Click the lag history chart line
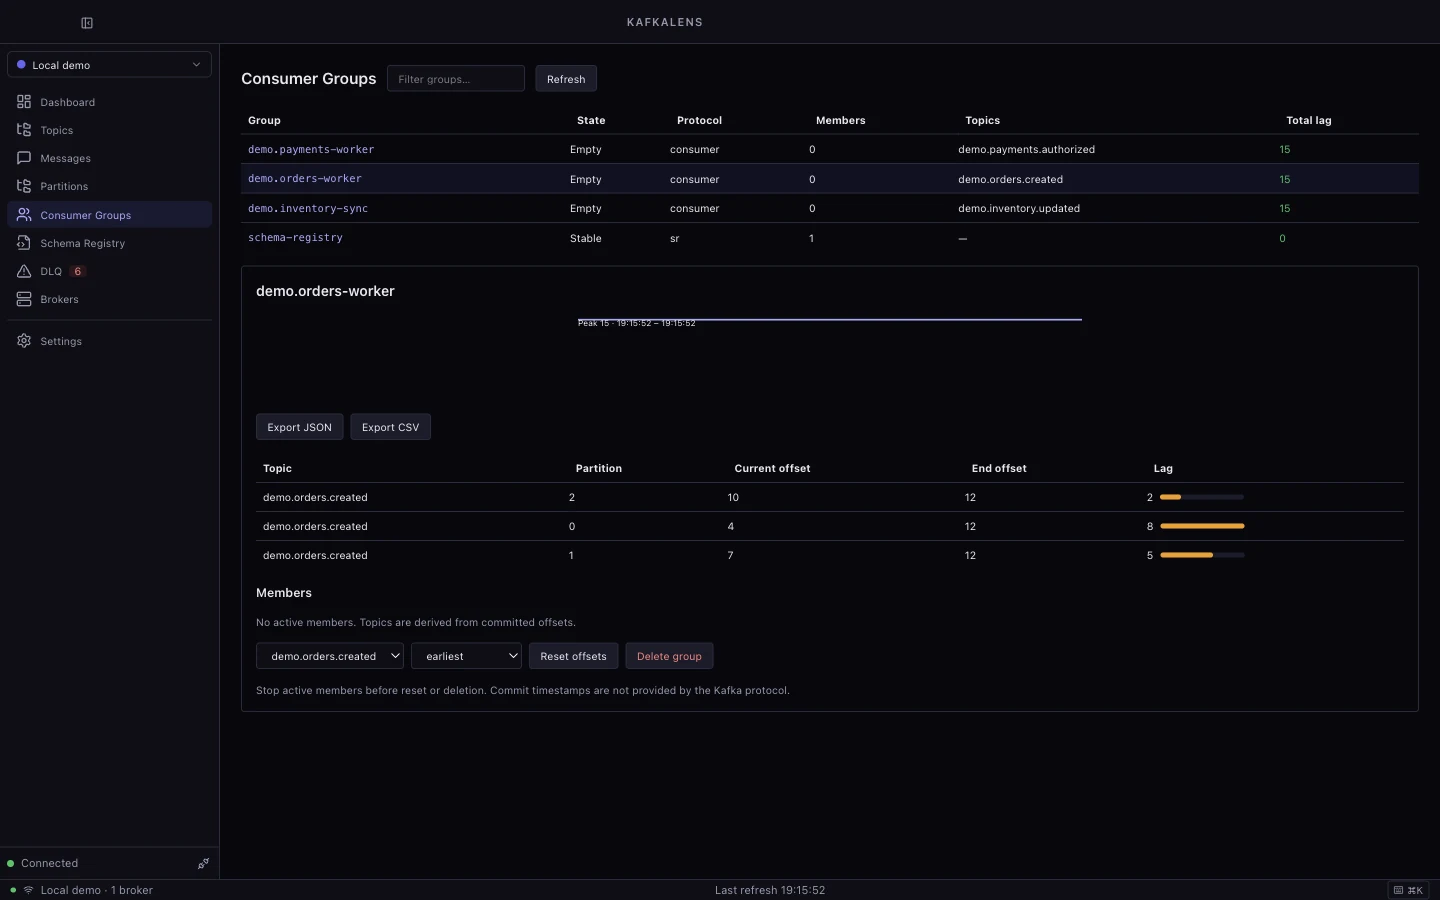 pyautogui.click(x=830, y=320)
